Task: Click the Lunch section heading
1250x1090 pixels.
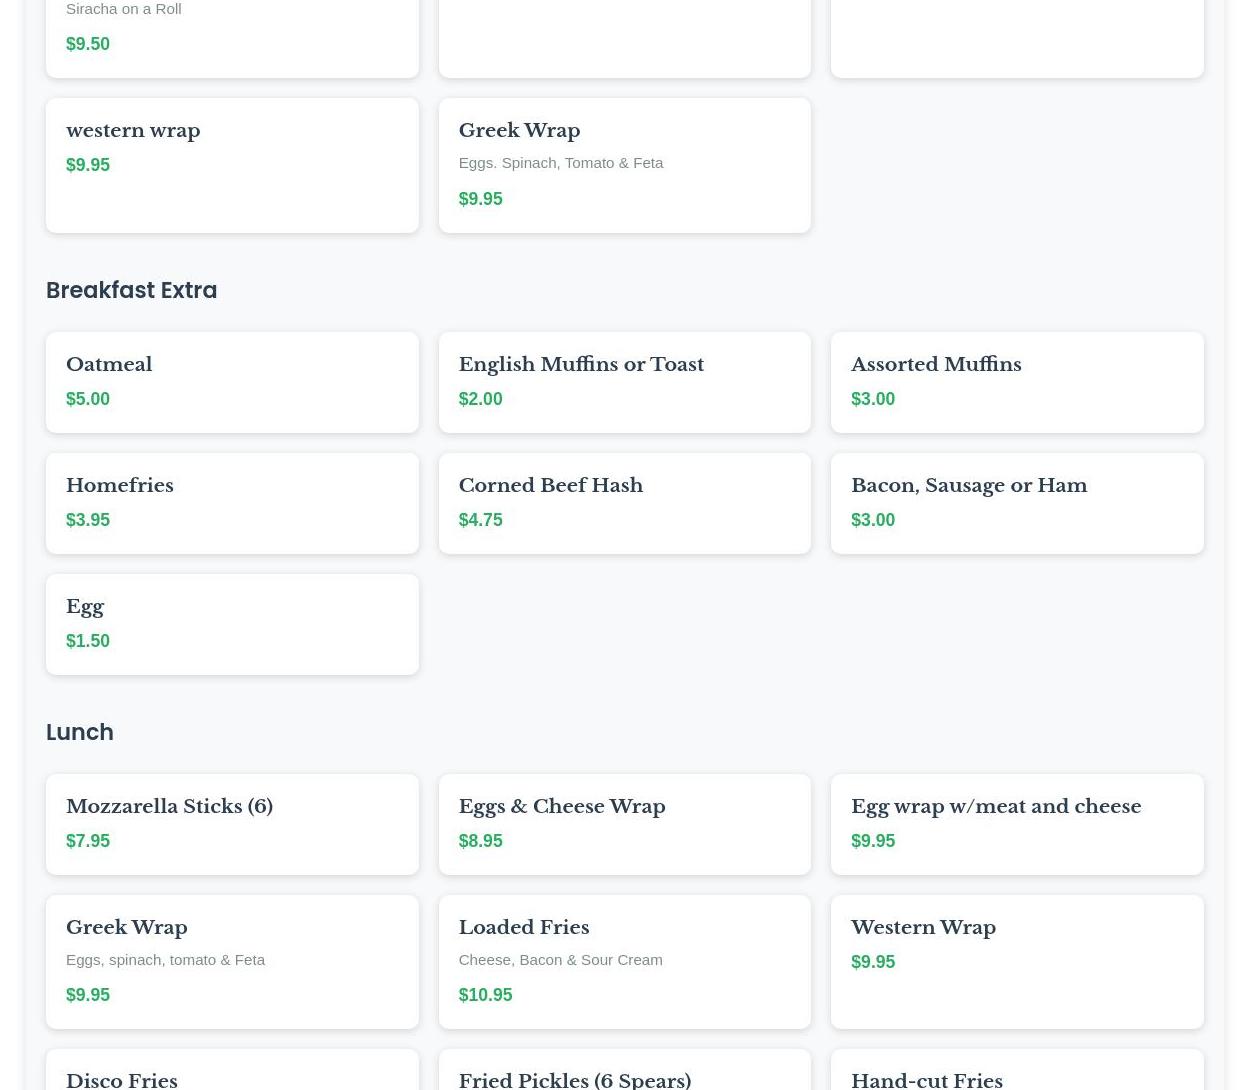Action: (80, 732)
